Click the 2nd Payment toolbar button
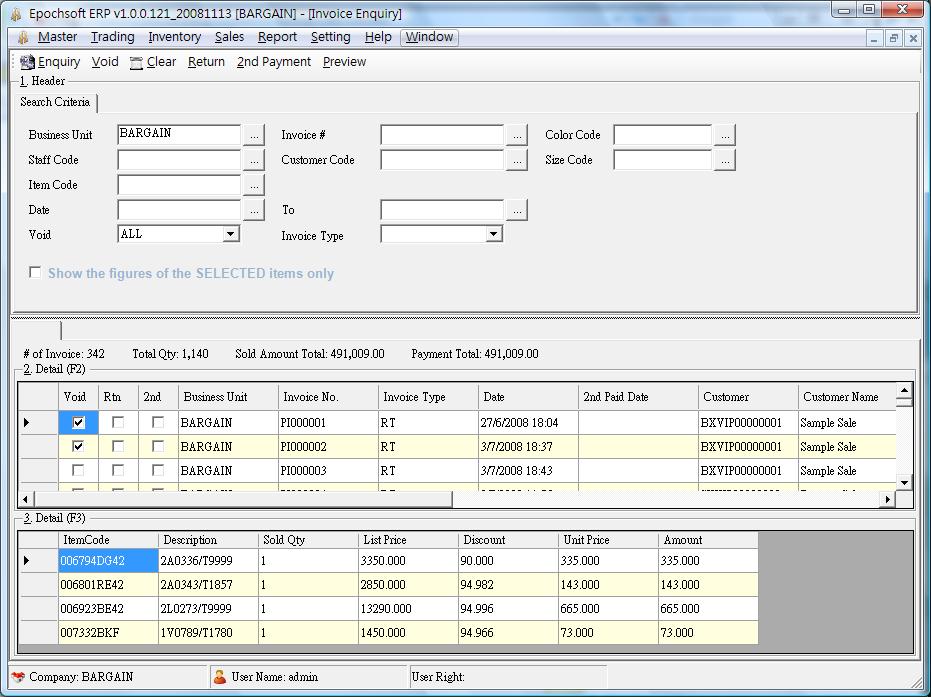This screenshot has width=931, height=697. tap(273, 62)
